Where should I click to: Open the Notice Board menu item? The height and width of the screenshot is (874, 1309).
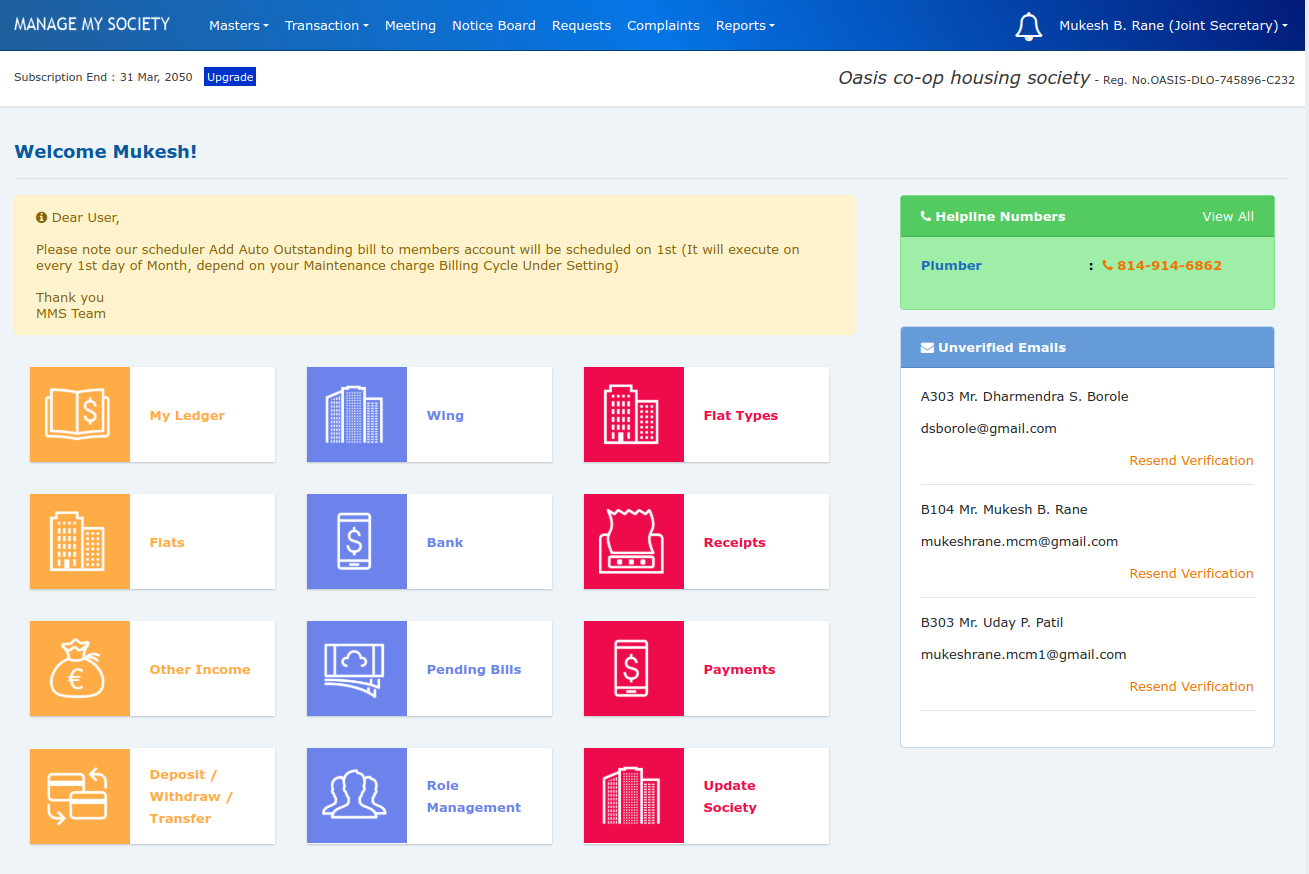(494, 26)
